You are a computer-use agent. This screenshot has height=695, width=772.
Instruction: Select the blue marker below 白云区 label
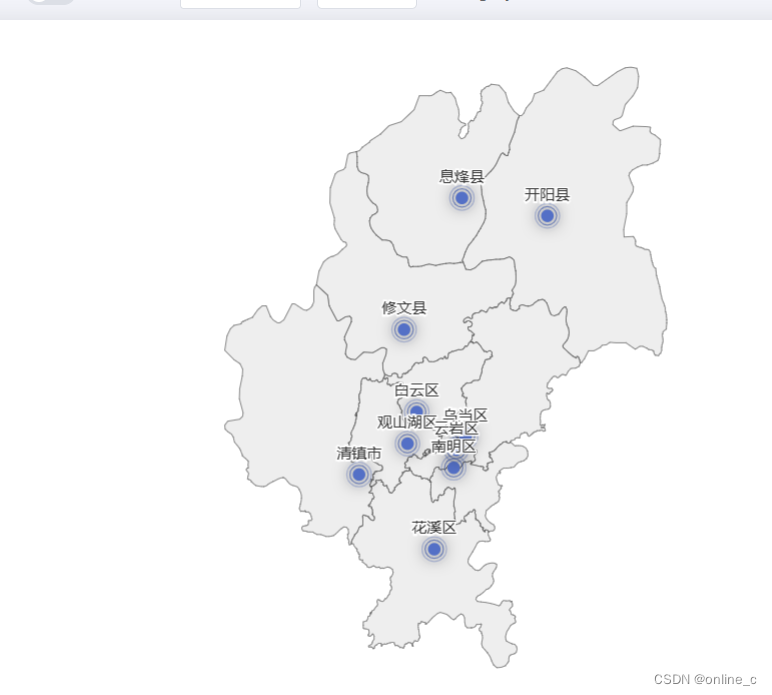point(416,410)
